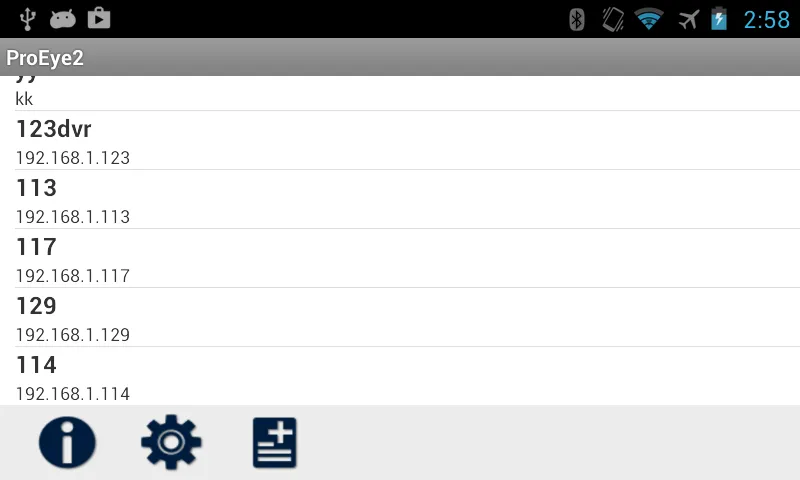Tap the Play Store bag notification icon
800x480 pixels.
[x=99, y=18]
